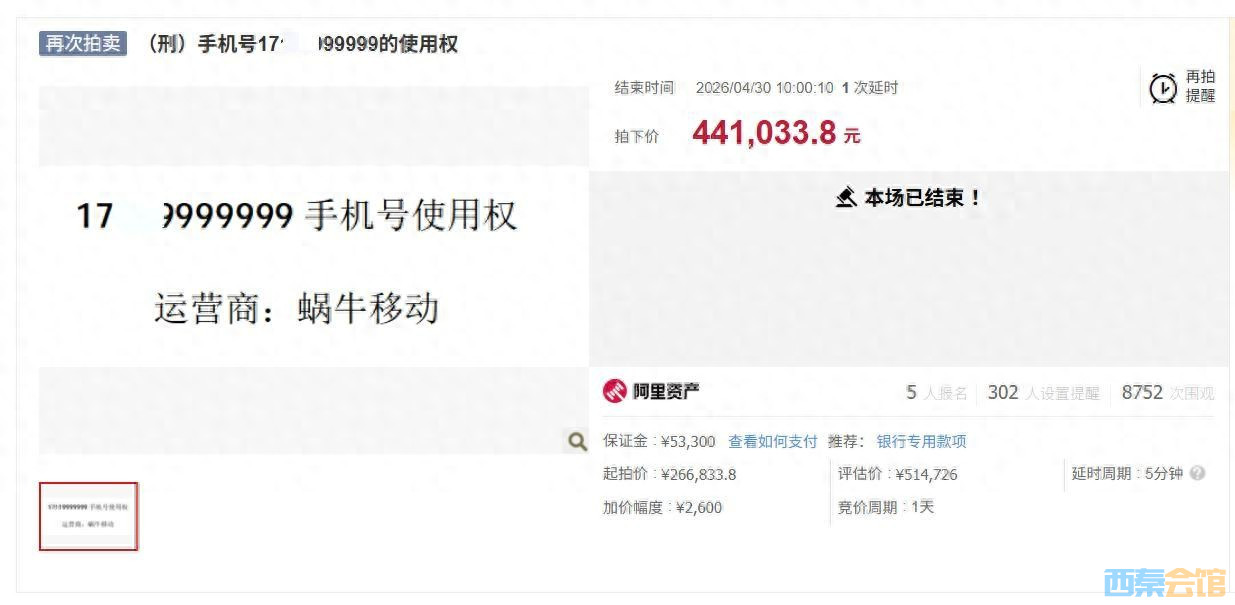Click the 再拍提醒 text label
The height and width of the screenshot is (605, 1235).
(1200, 87)
